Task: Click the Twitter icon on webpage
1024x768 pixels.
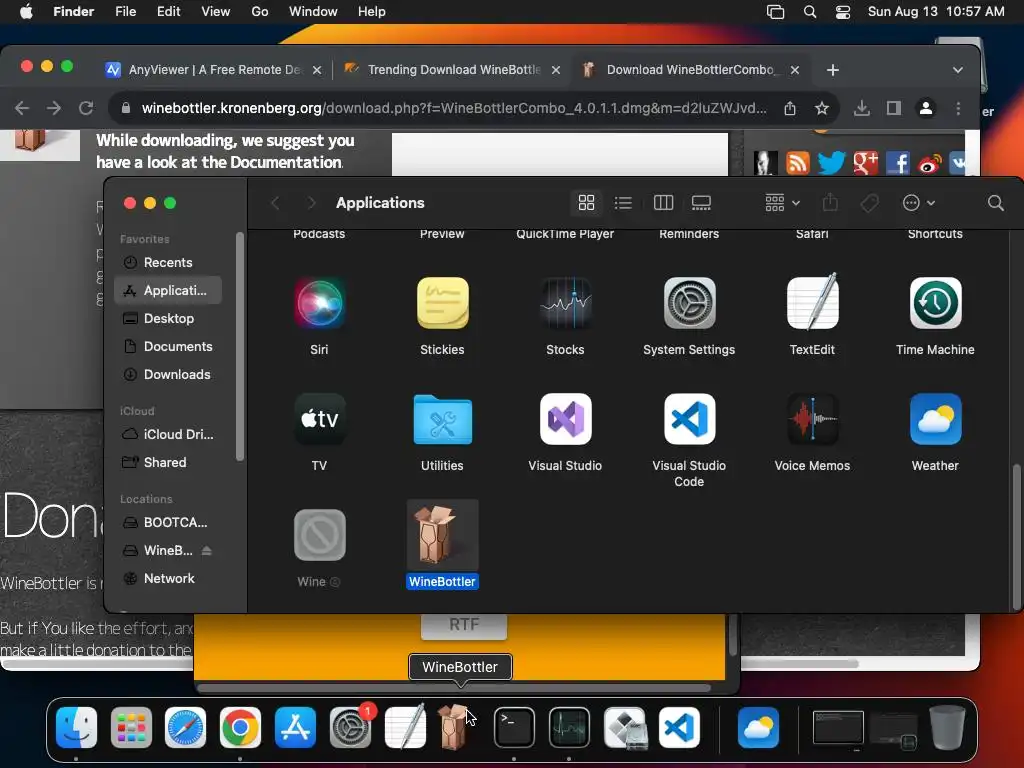Action: coord(831,163)
